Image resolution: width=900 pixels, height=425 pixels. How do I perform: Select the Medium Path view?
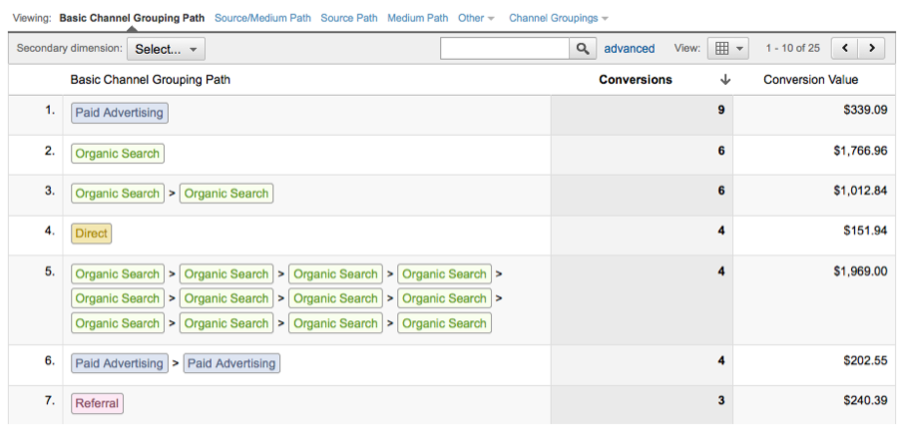pos(418,18)
